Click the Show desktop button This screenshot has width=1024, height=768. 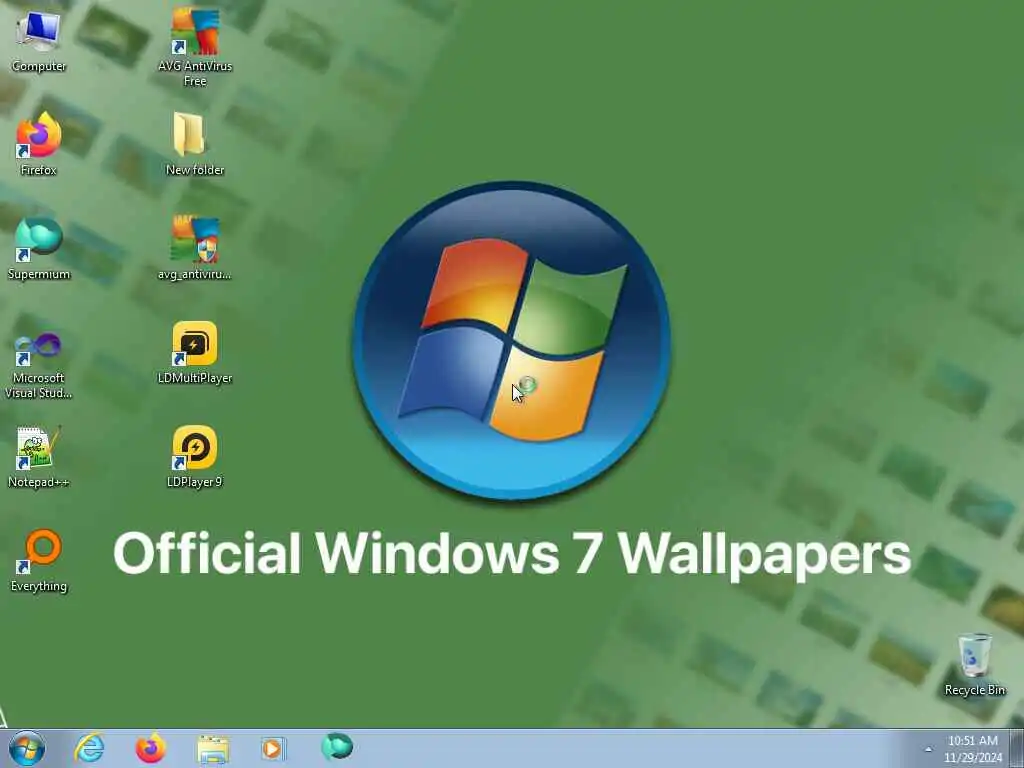(x=1017, y=749)
